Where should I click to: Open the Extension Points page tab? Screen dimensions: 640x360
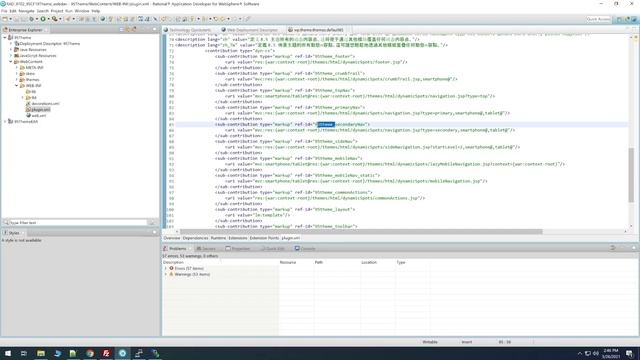pyautogui.click(x=264, y=238)
